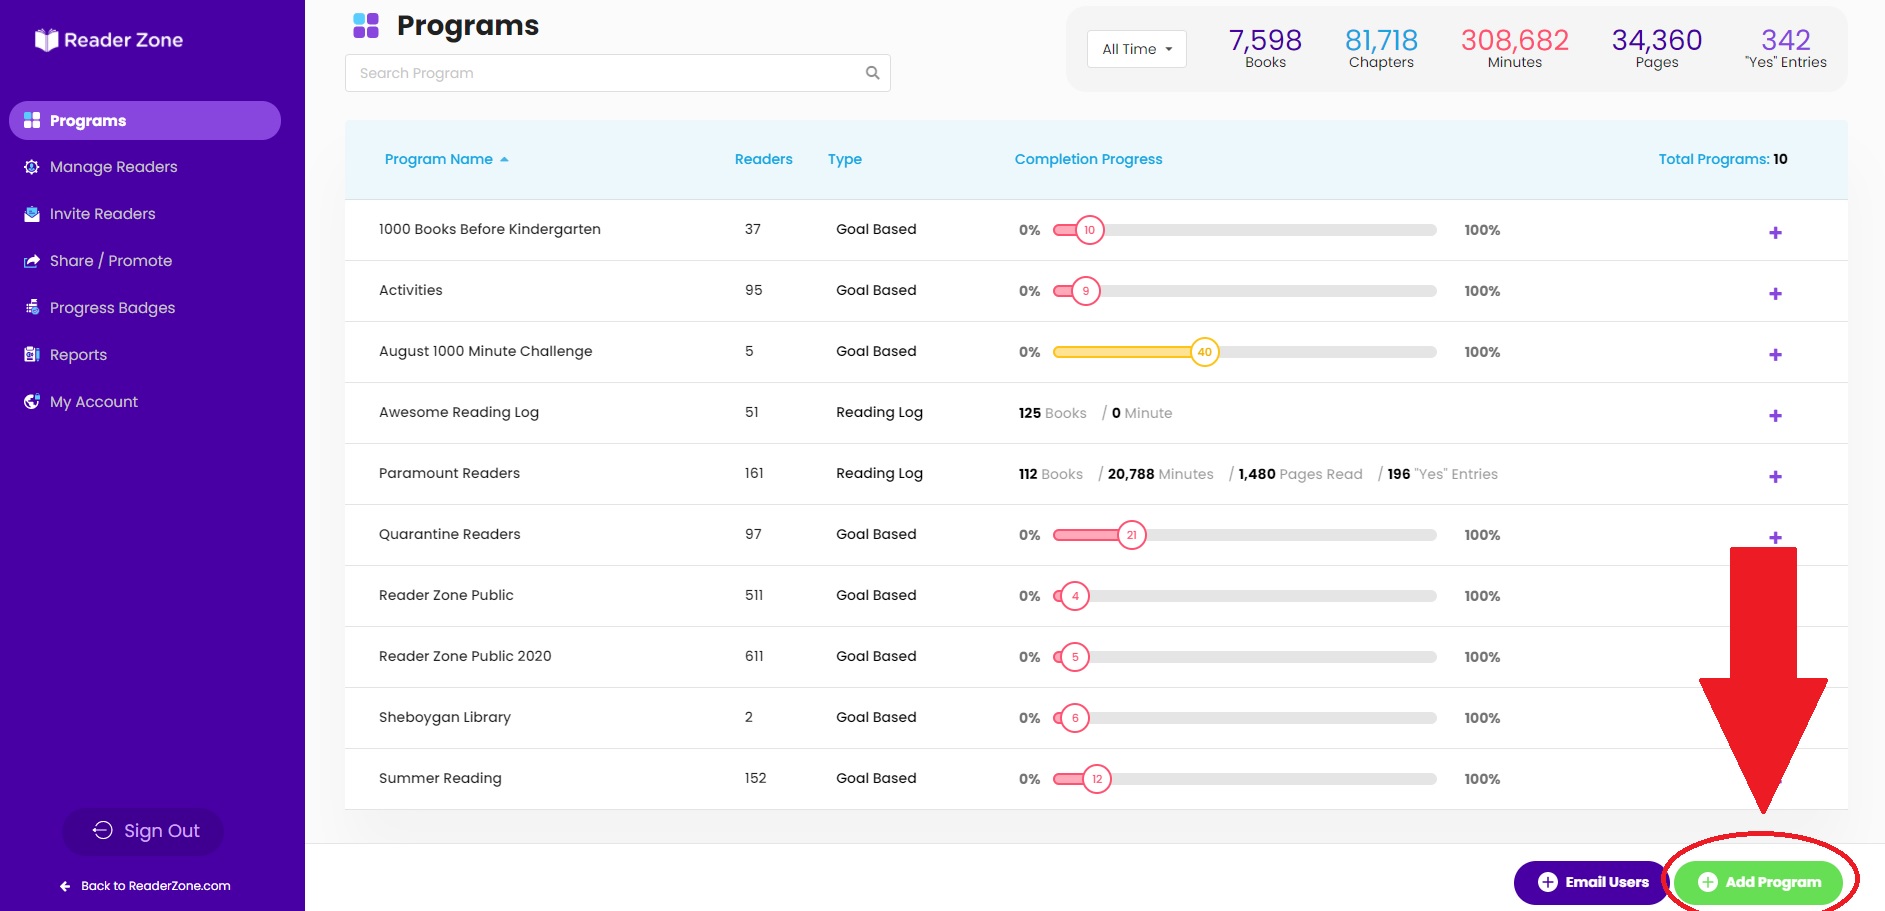Click the Email Users button
1885x911 pixels.
click(x=1592, y=882)
